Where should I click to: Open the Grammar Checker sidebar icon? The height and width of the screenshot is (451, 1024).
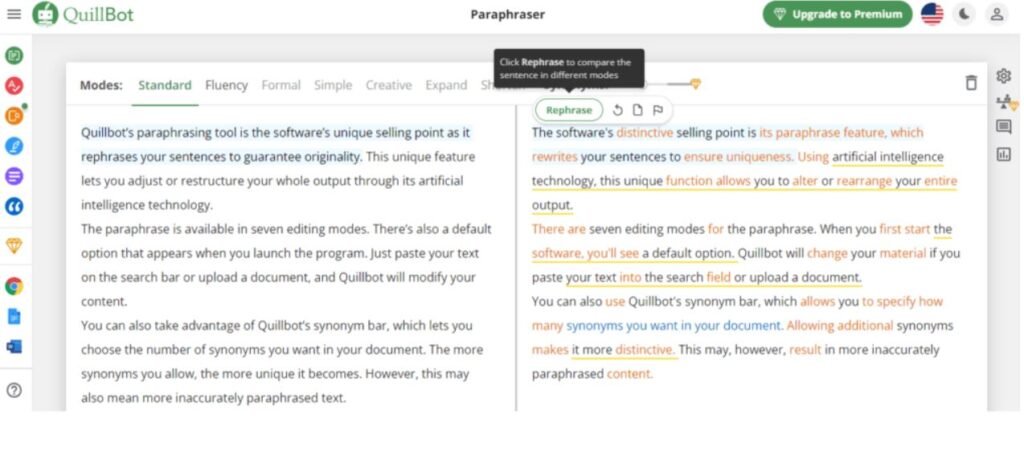click(x=14, y=86)
